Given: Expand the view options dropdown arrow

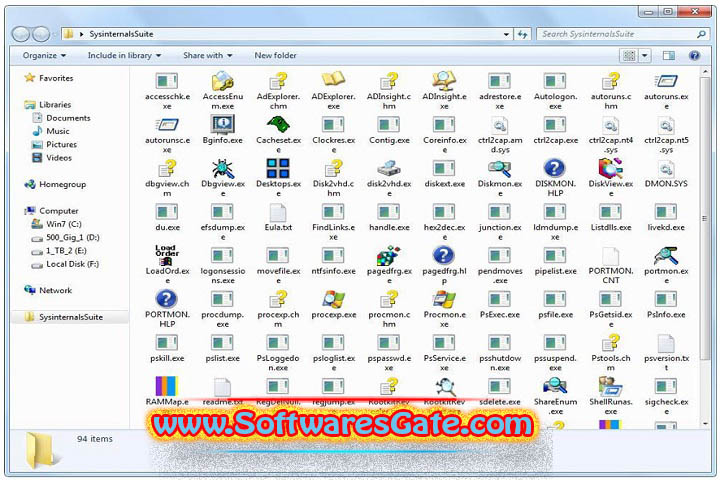Looking at the screenshot, I should [x=645, y=56].
